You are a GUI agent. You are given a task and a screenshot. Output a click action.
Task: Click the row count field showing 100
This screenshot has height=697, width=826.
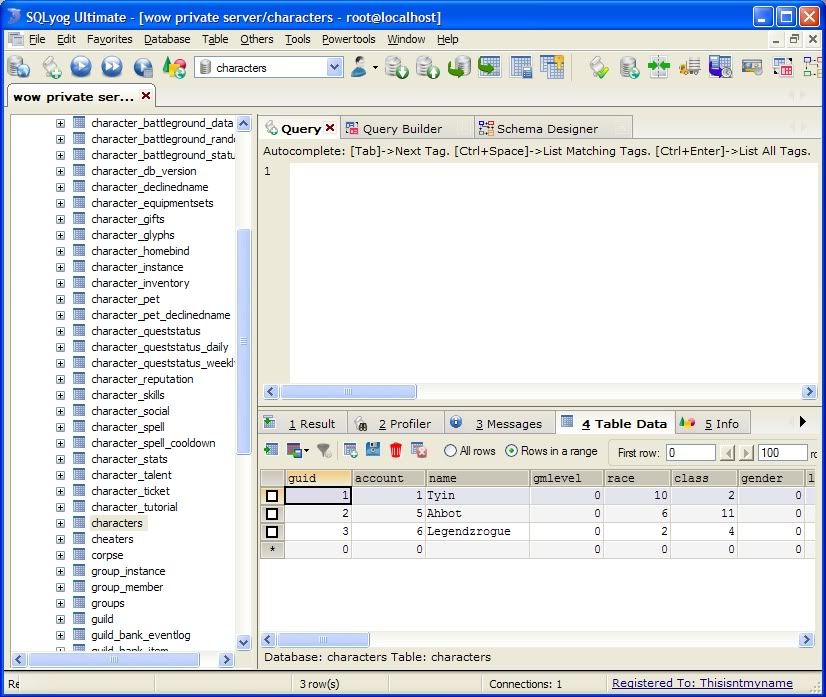(x=782, y=453)
